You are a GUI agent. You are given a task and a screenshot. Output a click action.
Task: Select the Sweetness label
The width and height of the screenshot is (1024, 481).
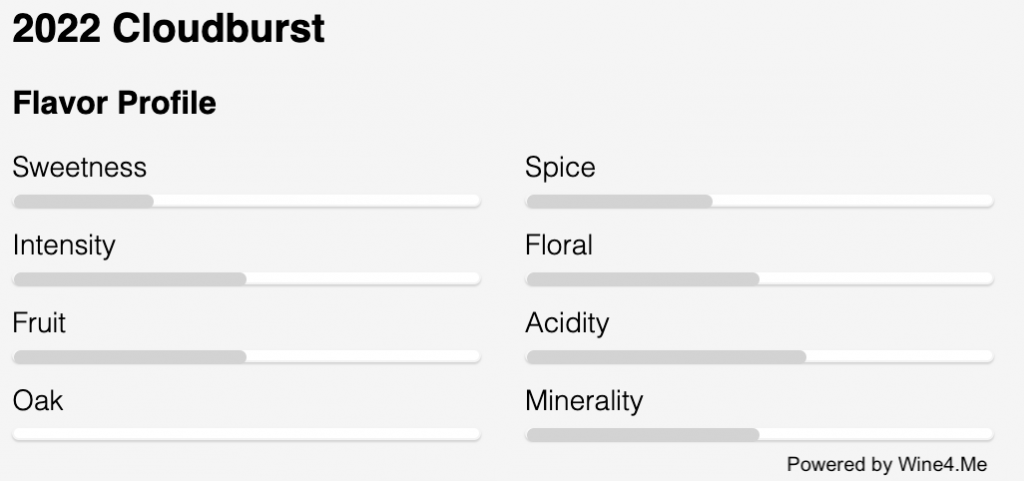[80, 167]
